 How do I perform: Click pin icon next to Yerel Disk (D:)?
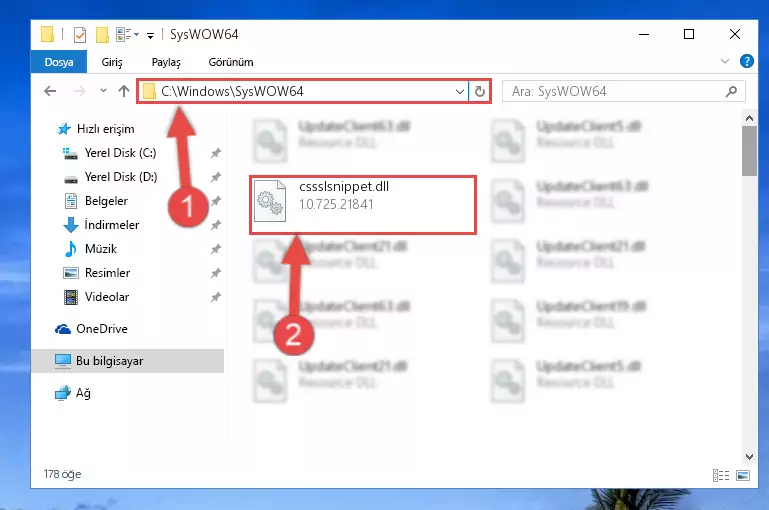[x=216, y=177]
